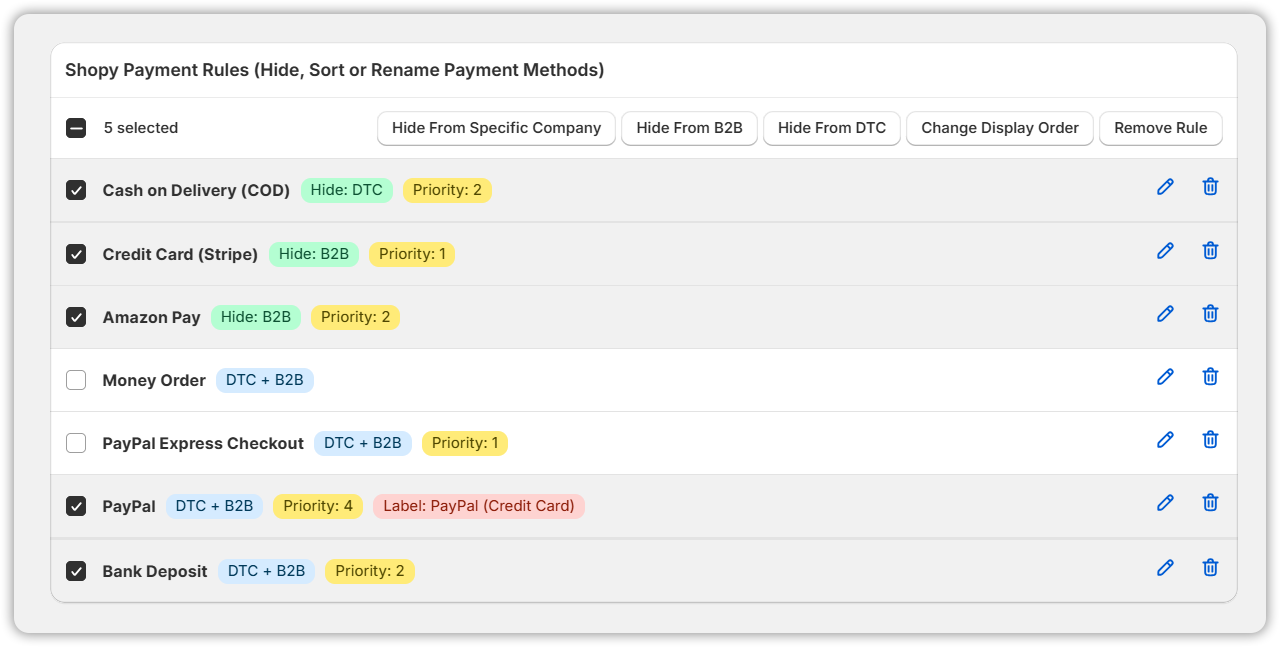Uncheck the Bank Deposit checkbox
The height and width of the screenshot is (647, 1280).
[76, 571]
